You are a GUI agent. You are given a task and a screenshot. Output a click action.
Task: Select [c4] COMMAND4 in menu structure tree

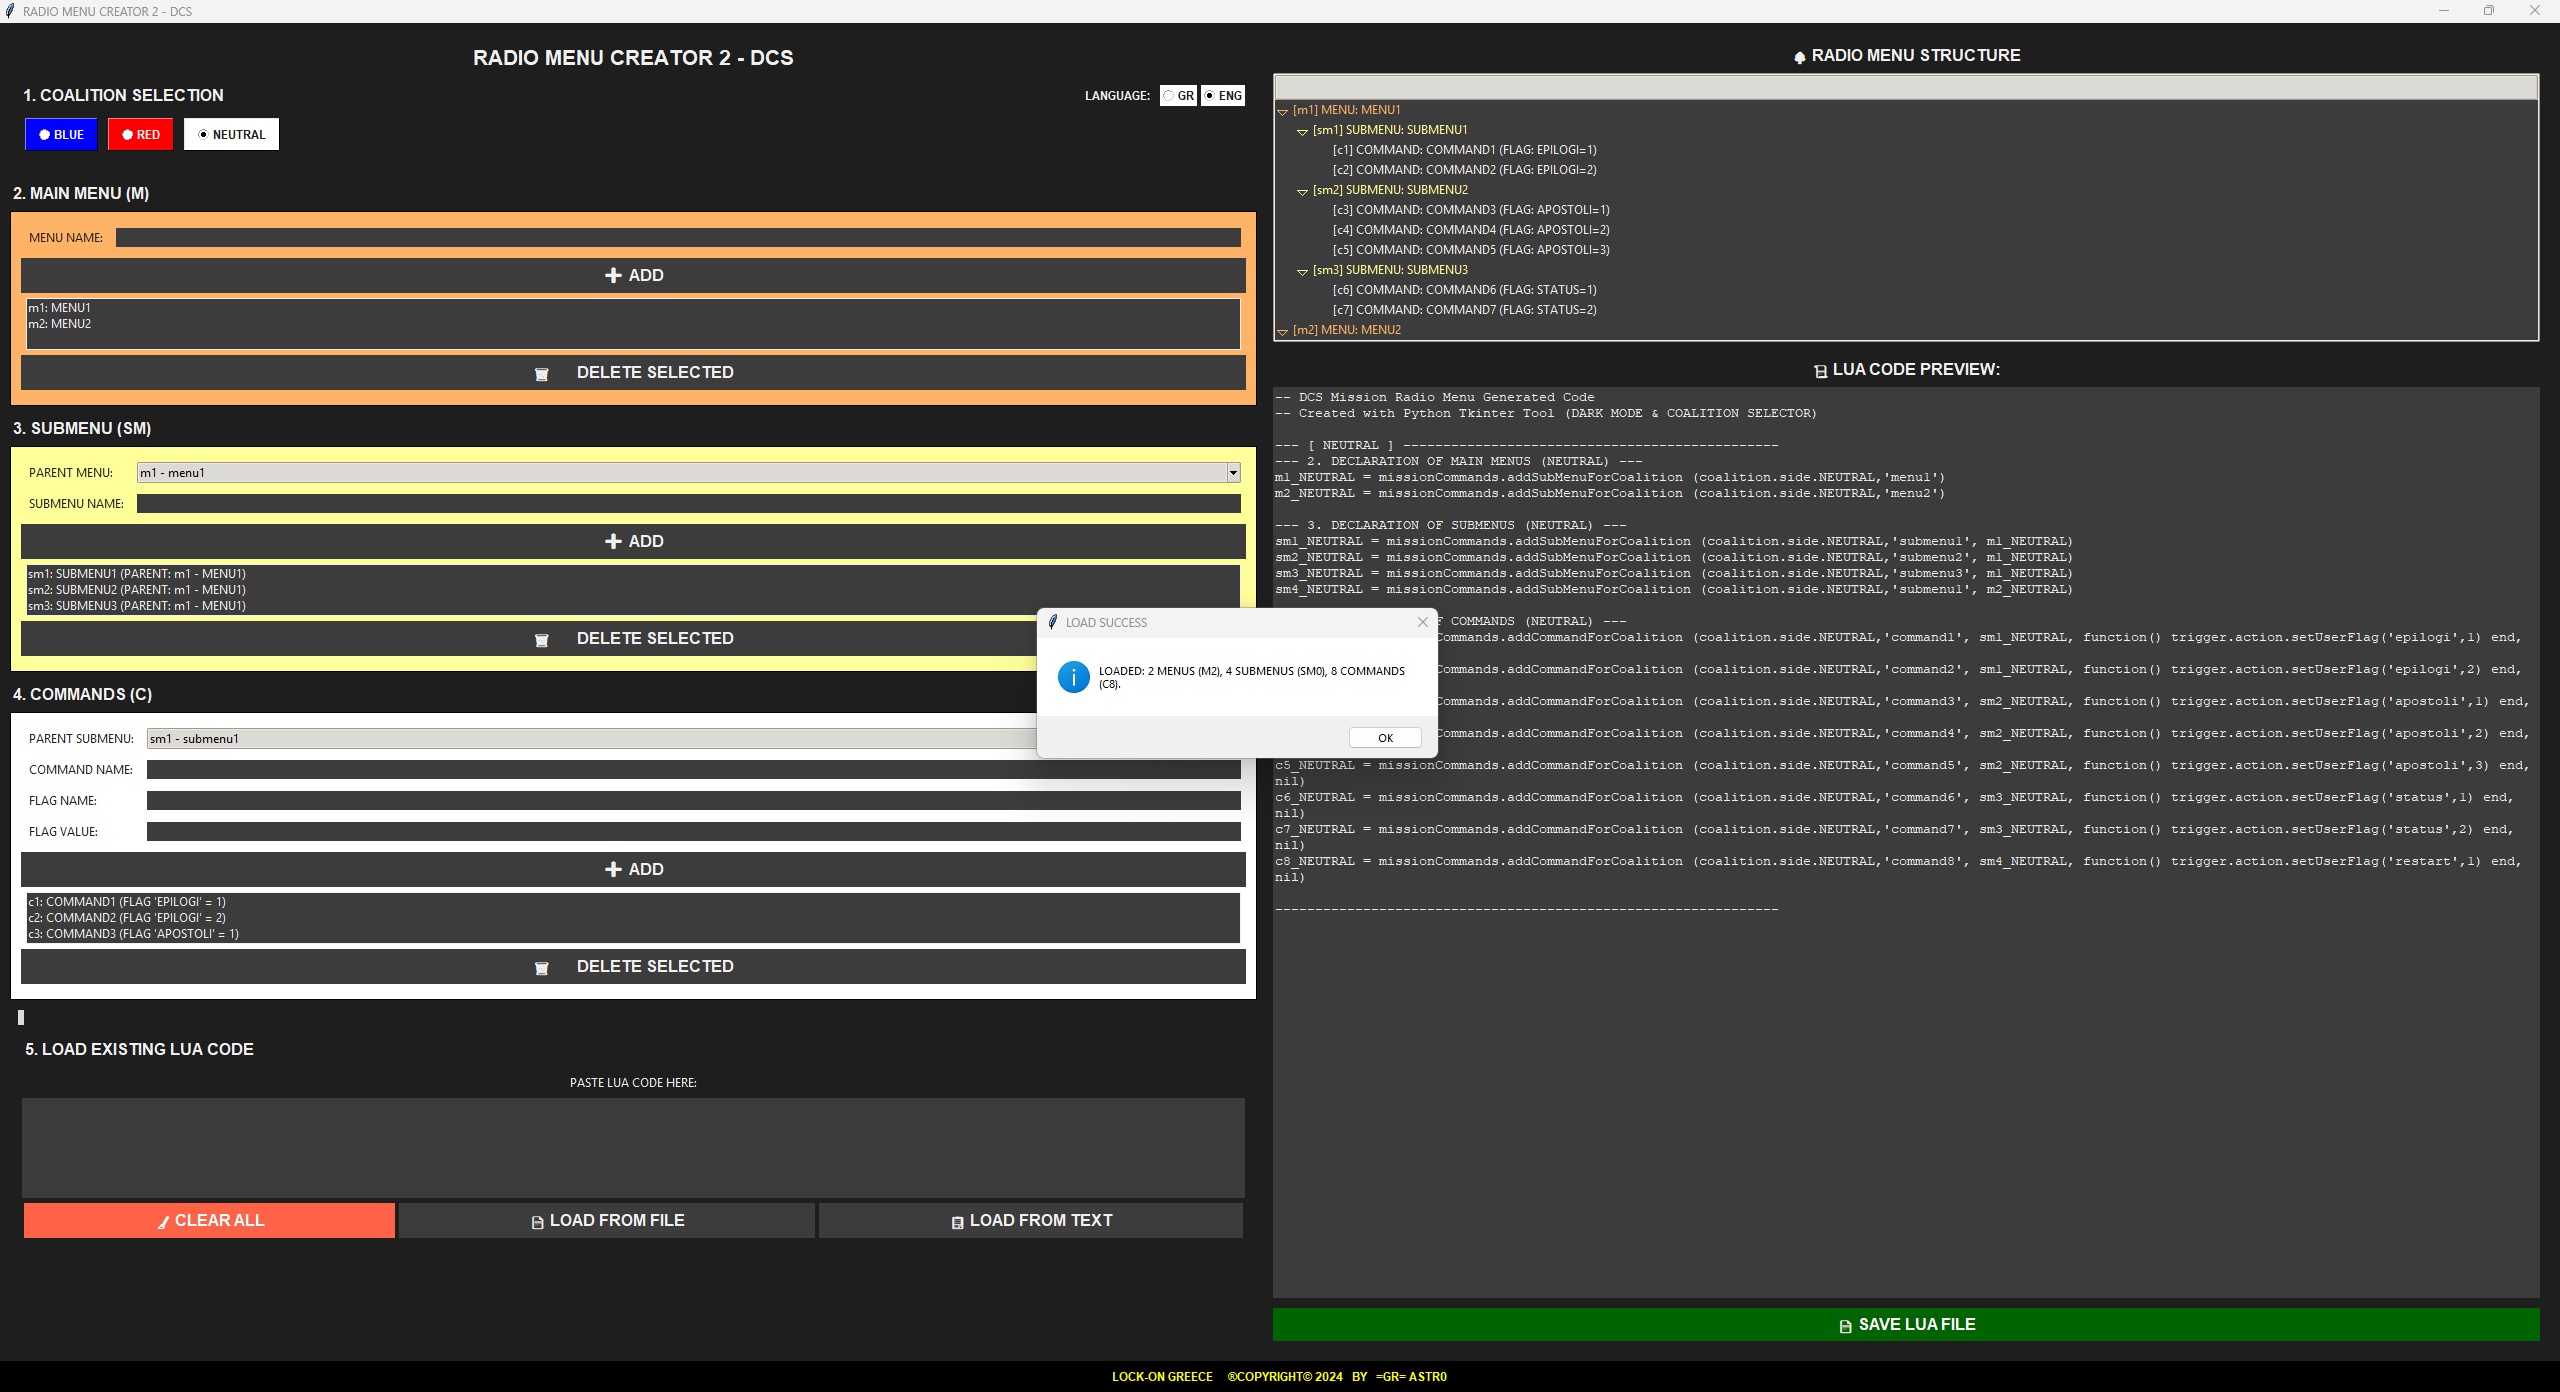[1470, 230]
